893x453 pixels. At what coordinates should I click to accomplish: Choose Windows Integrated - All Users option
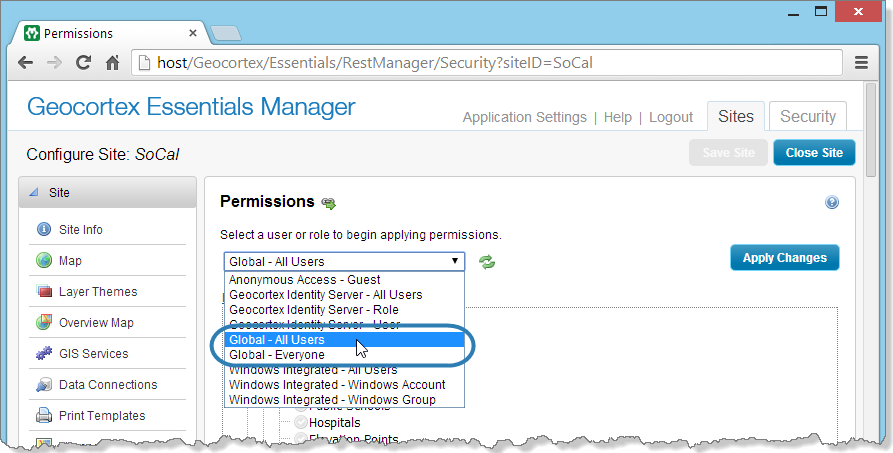[344, 370]
